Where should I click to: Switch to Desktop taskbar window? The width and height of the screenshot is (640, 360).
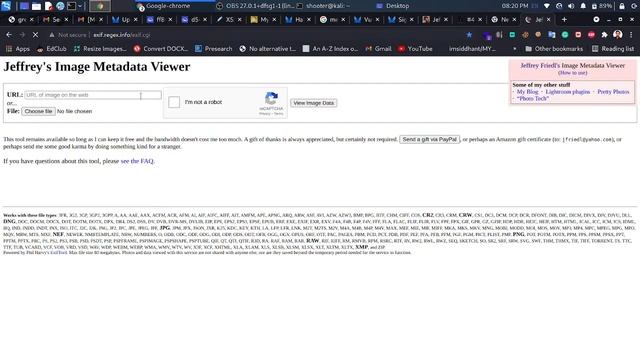point(393,6)
